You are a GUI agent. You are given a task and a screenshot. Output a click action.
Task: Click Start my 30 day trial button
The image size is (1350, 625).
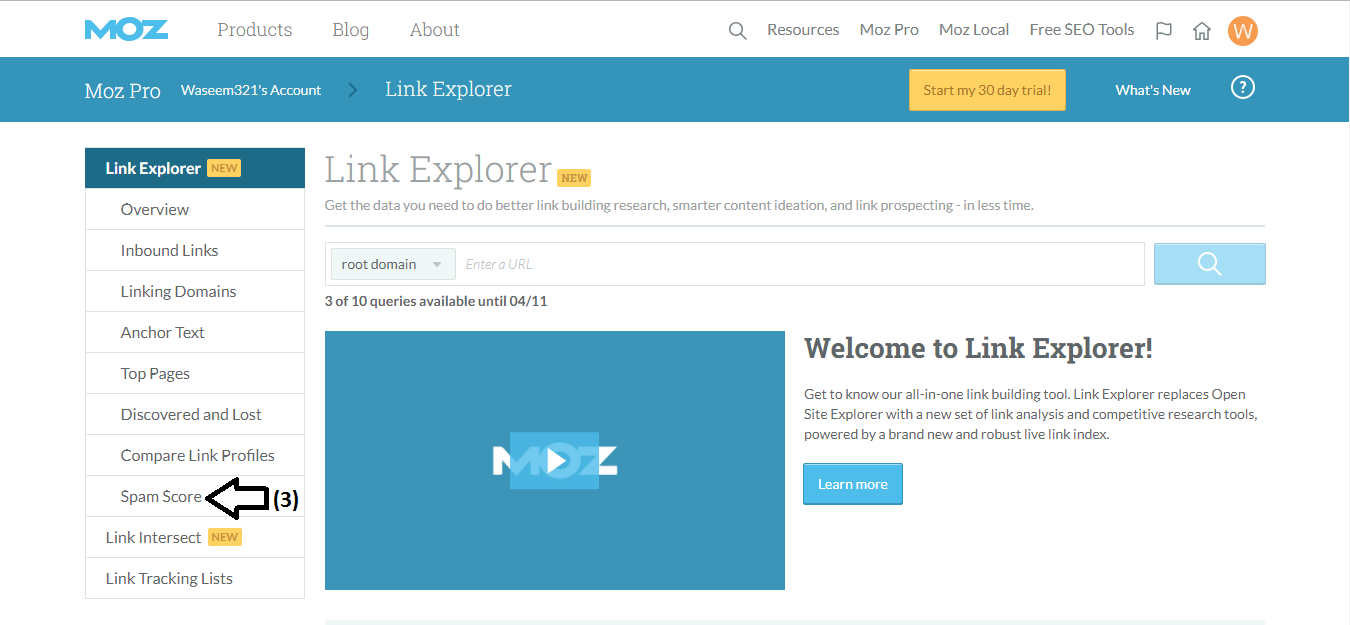coord(987,90)
